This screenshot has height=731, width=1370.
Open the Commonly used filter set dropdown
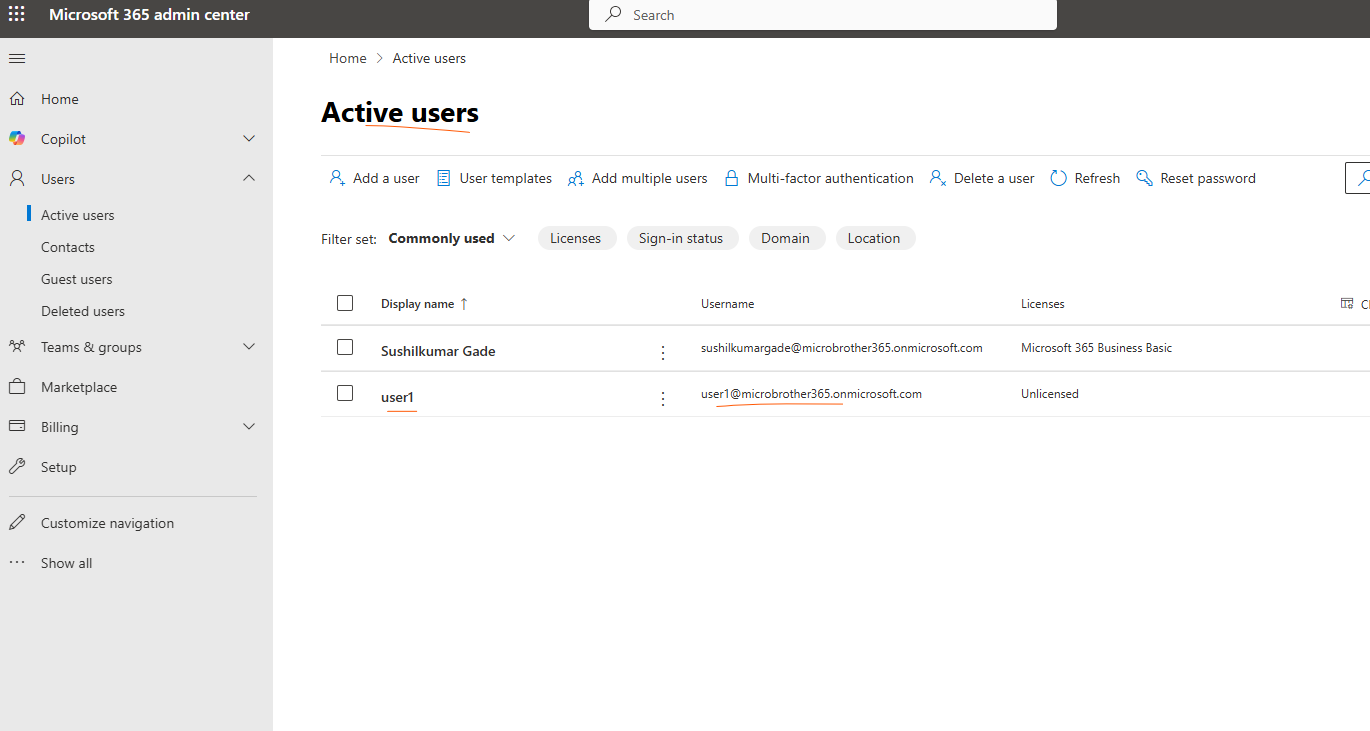[x=452, y=238]
